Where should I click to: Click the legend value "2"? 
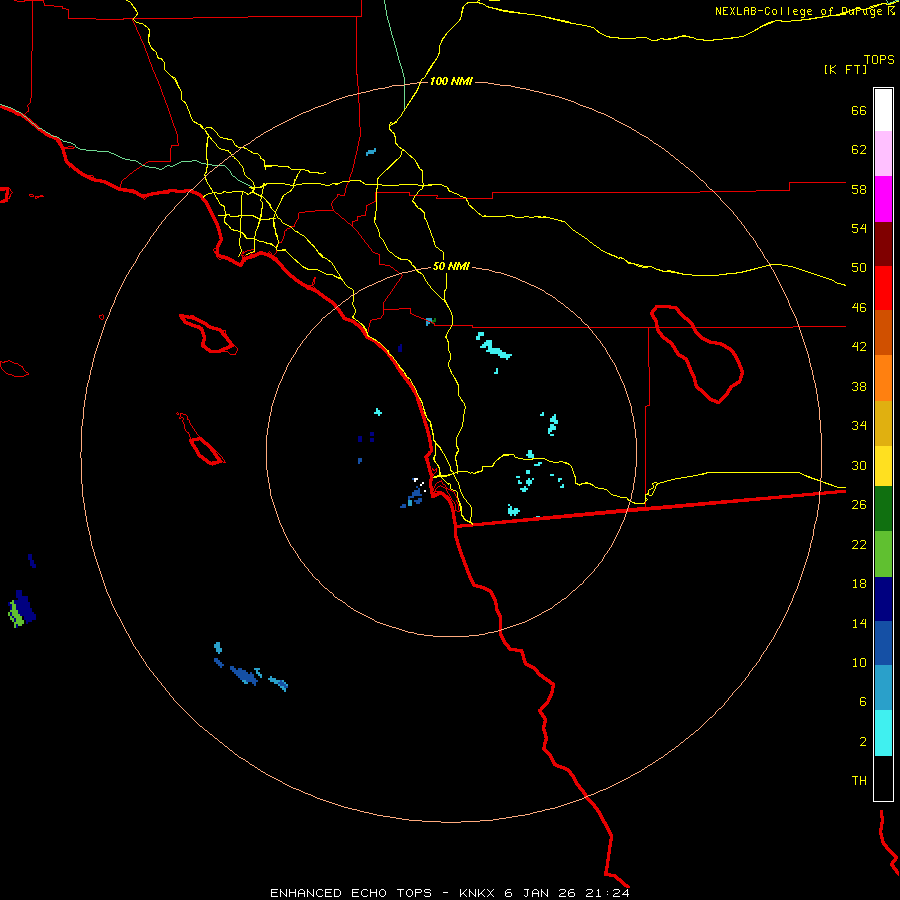click(863, 741)
